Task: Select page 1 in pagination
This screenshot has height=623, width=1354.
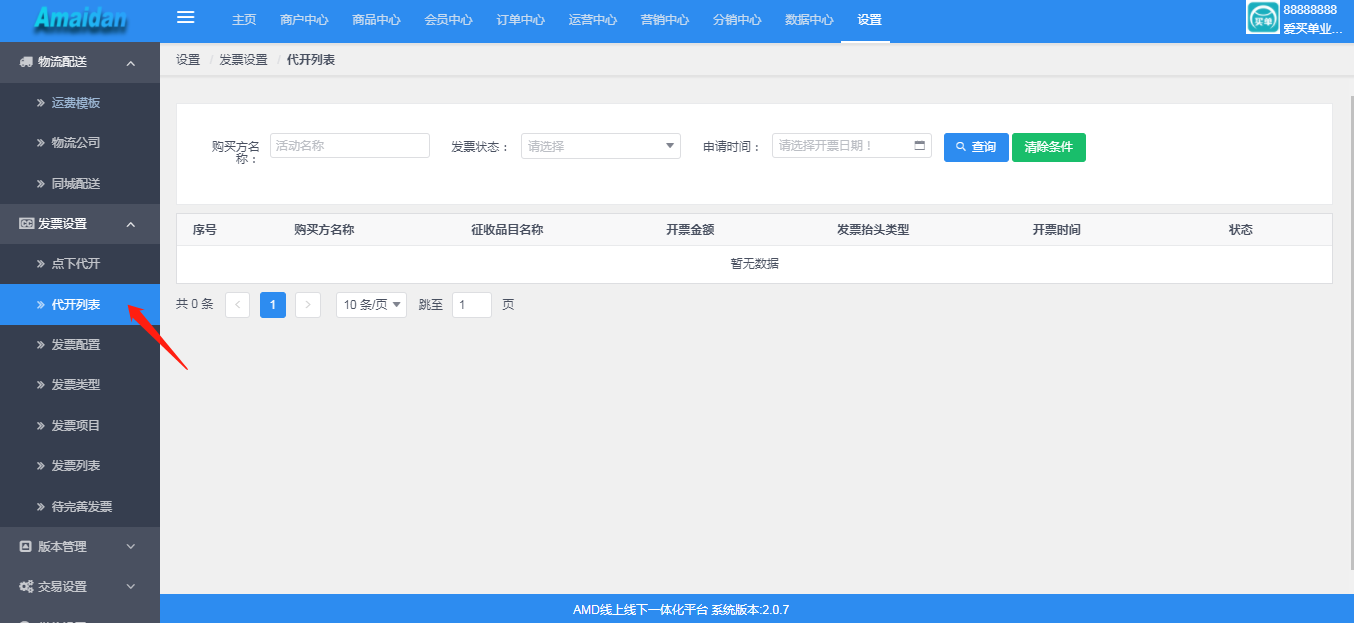Action: click(273, 305)
